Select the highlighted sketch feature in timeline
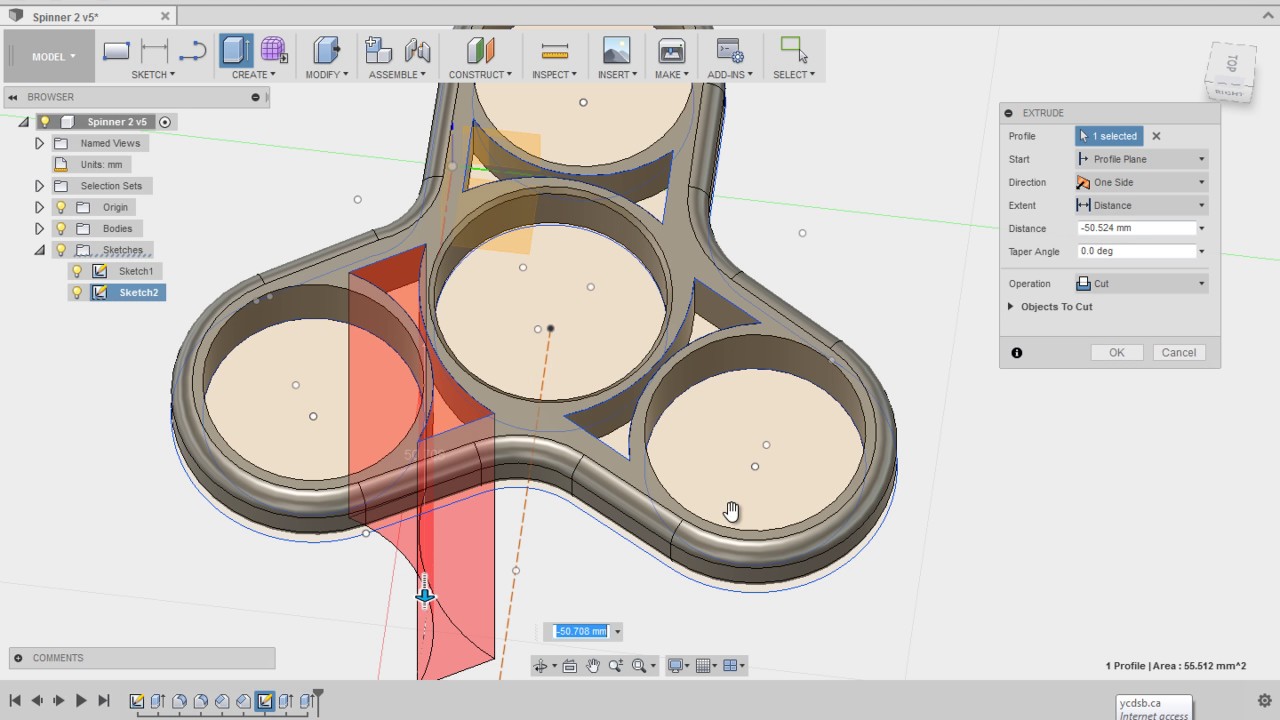 (265, 701)
